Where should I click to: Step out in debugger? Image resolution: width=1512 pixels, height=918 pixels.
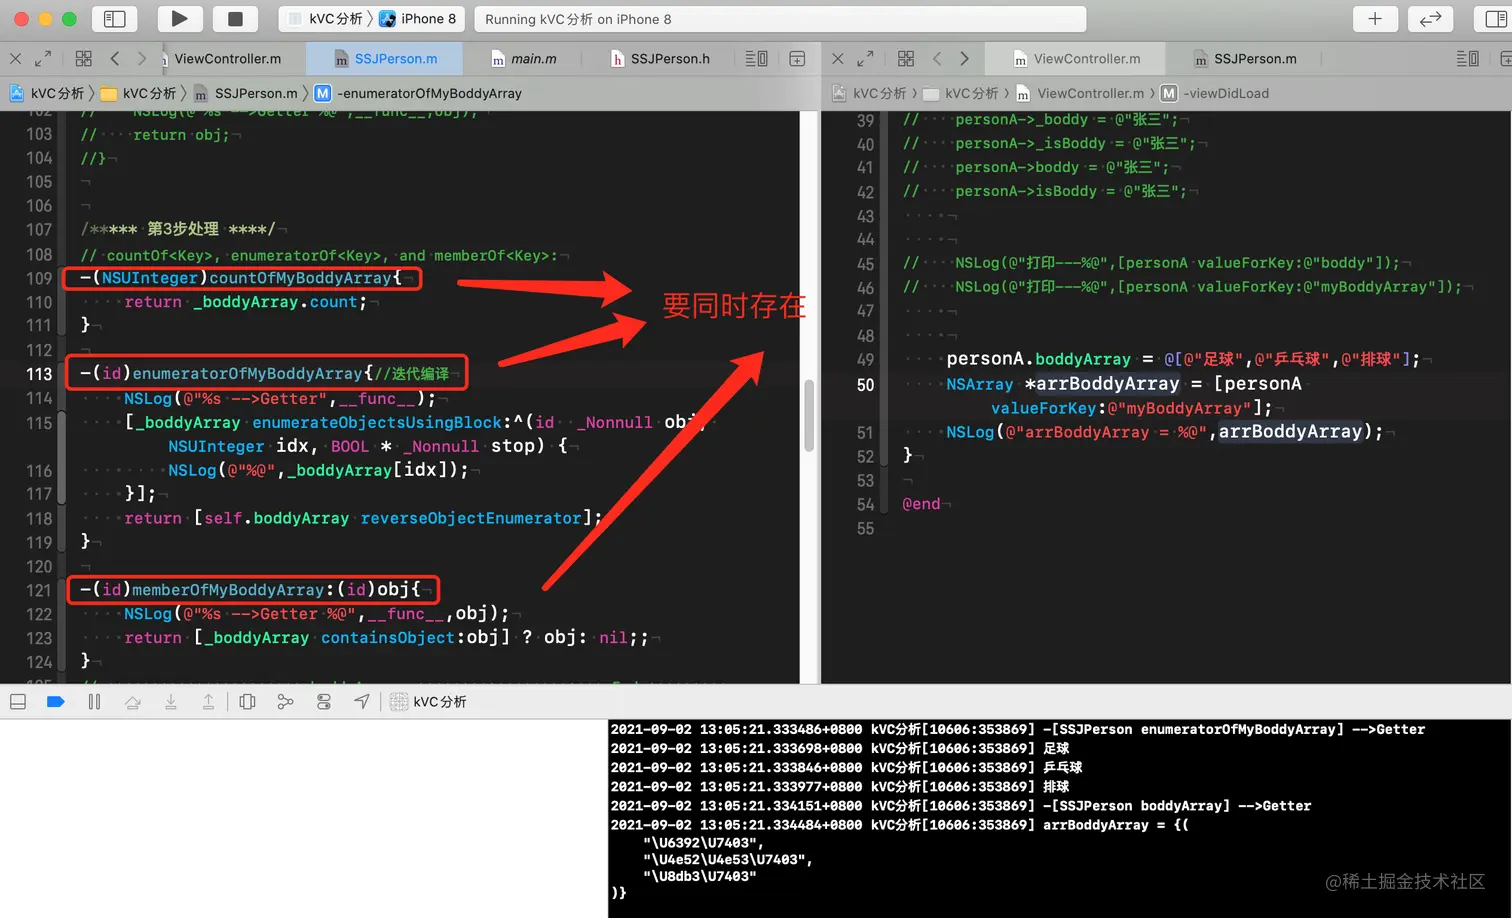208,702
